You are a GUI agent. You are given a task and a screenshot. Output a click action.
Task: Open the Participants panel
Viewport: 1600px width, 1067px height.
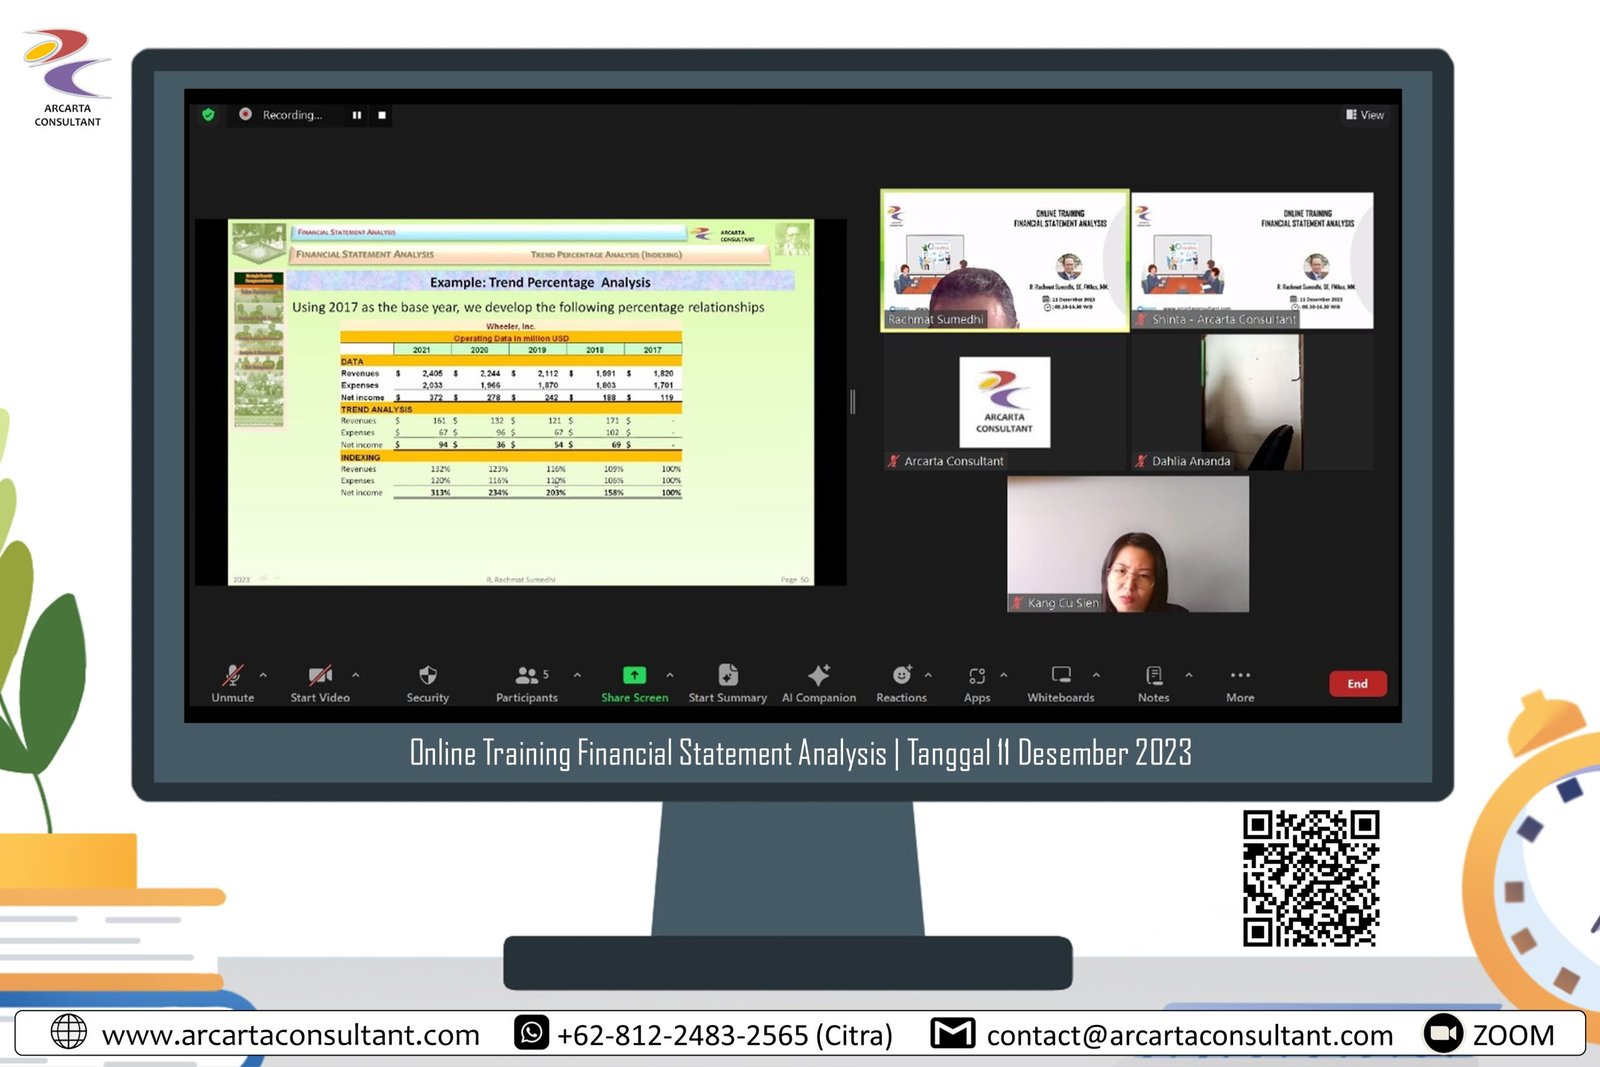point(527,683)
